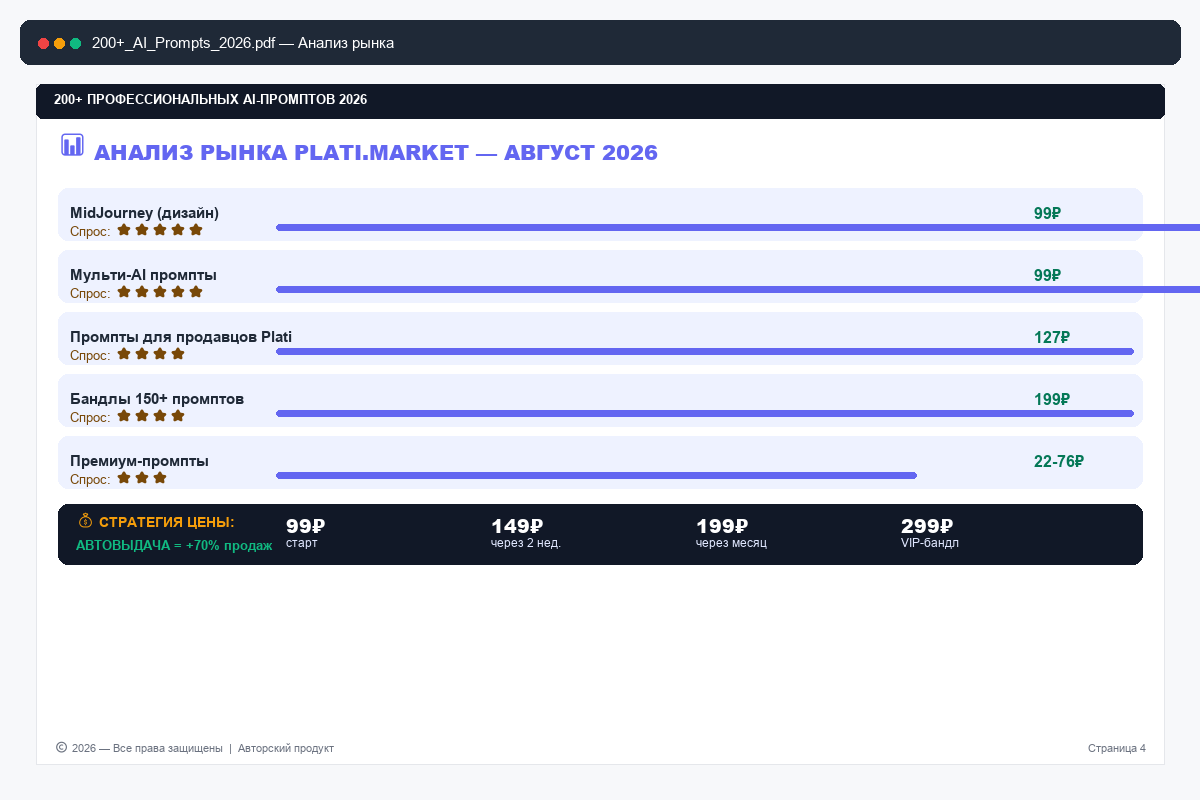Screen dimensions: 1200x800
Task: Click the 149₽ 'через 2 нед.' price
Action: [x=517, y=526]
